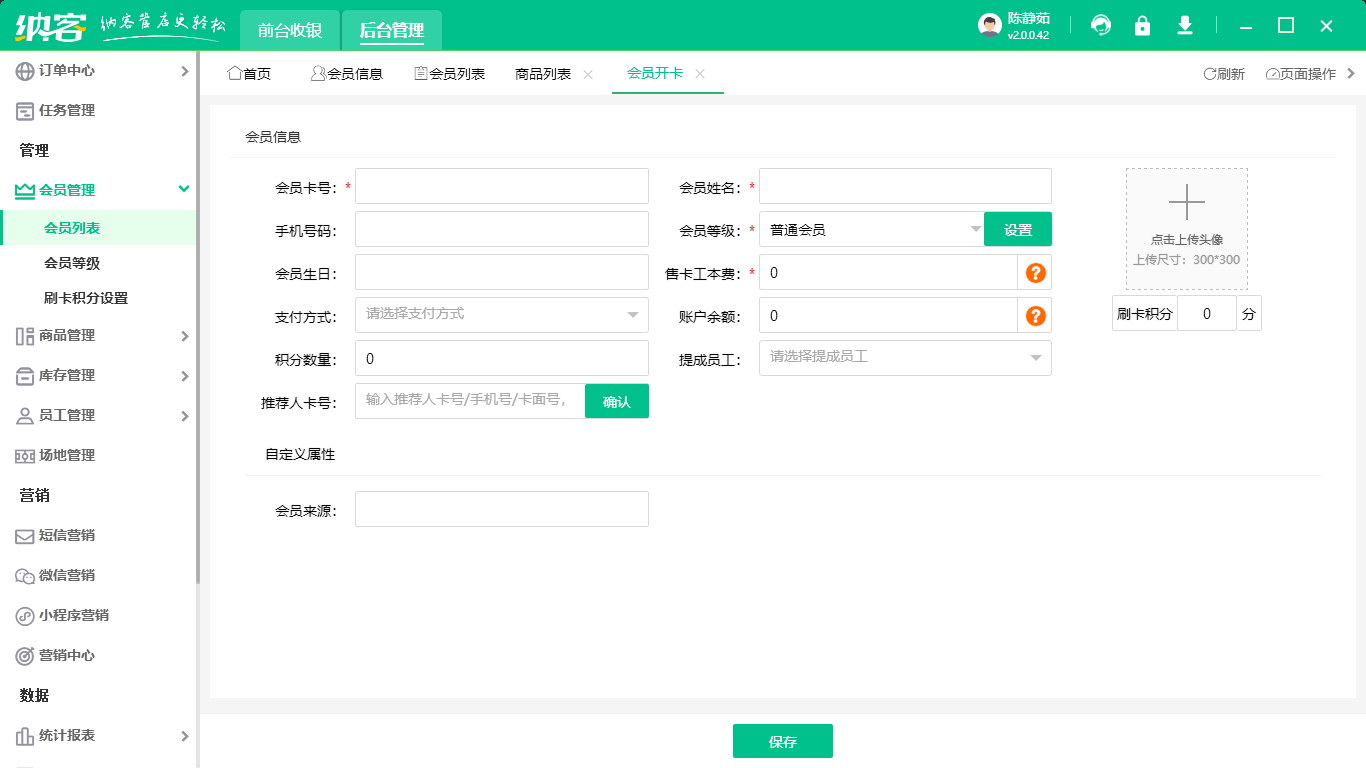Expand the 统计报表 arrow

(x=184, y=736)
